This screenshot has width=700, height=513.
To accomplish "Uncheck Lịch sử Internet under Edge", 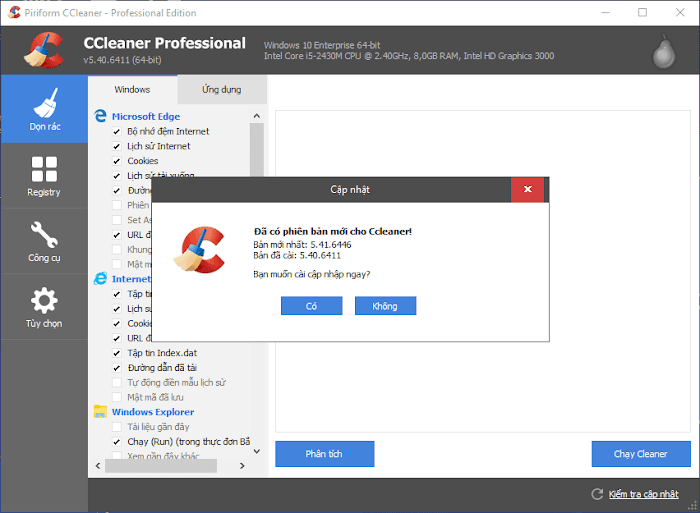I will [x=117, y=146].
